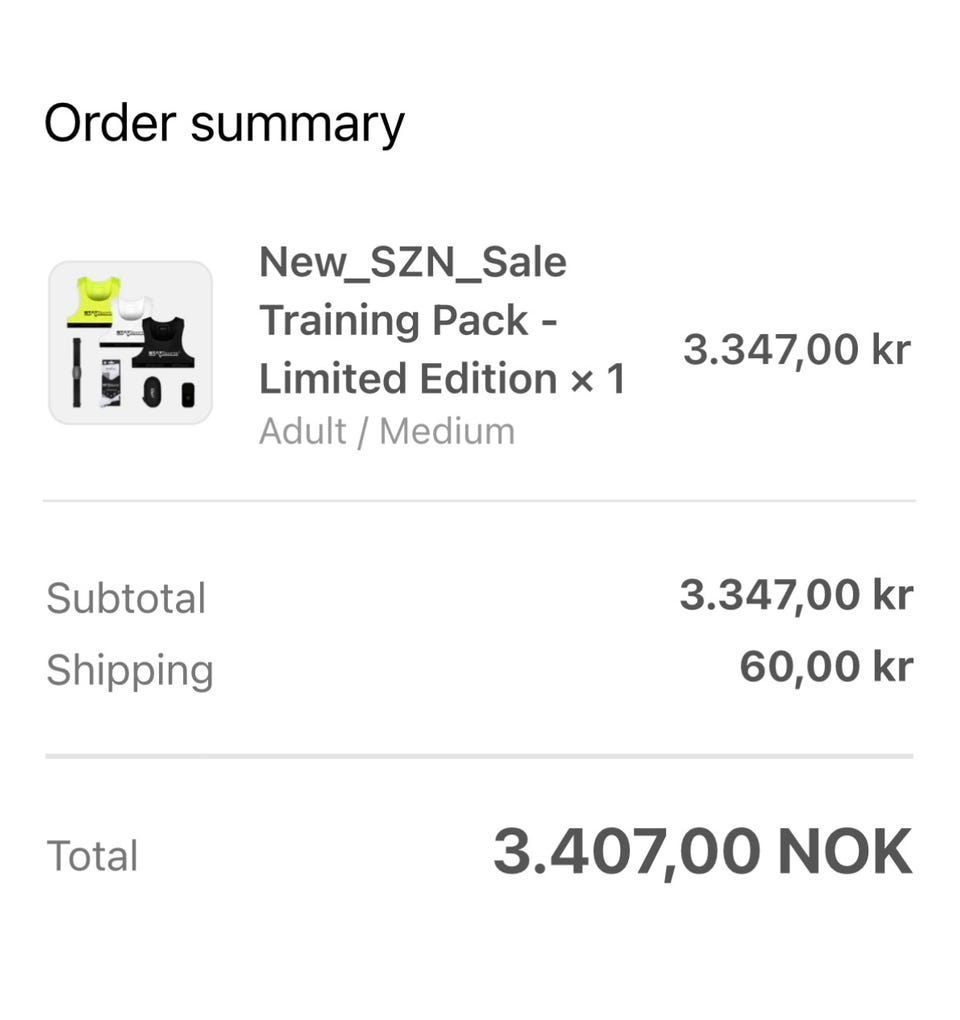Click the oval black pod case
Screen dimensions: 960x1020
pyautogui.click(x=152, y=390)
